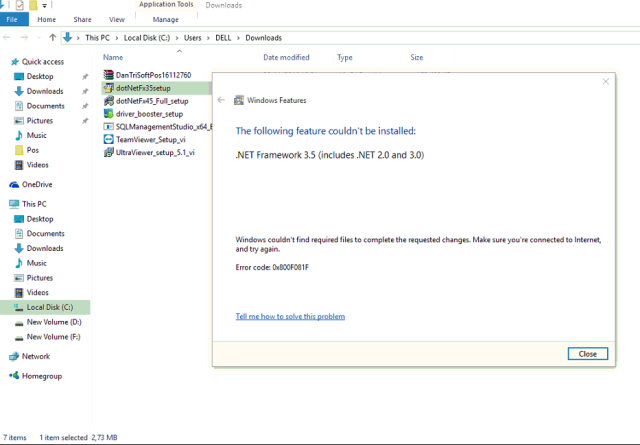
Task: Open Documents under Quick access
Action: pos(45,106)
